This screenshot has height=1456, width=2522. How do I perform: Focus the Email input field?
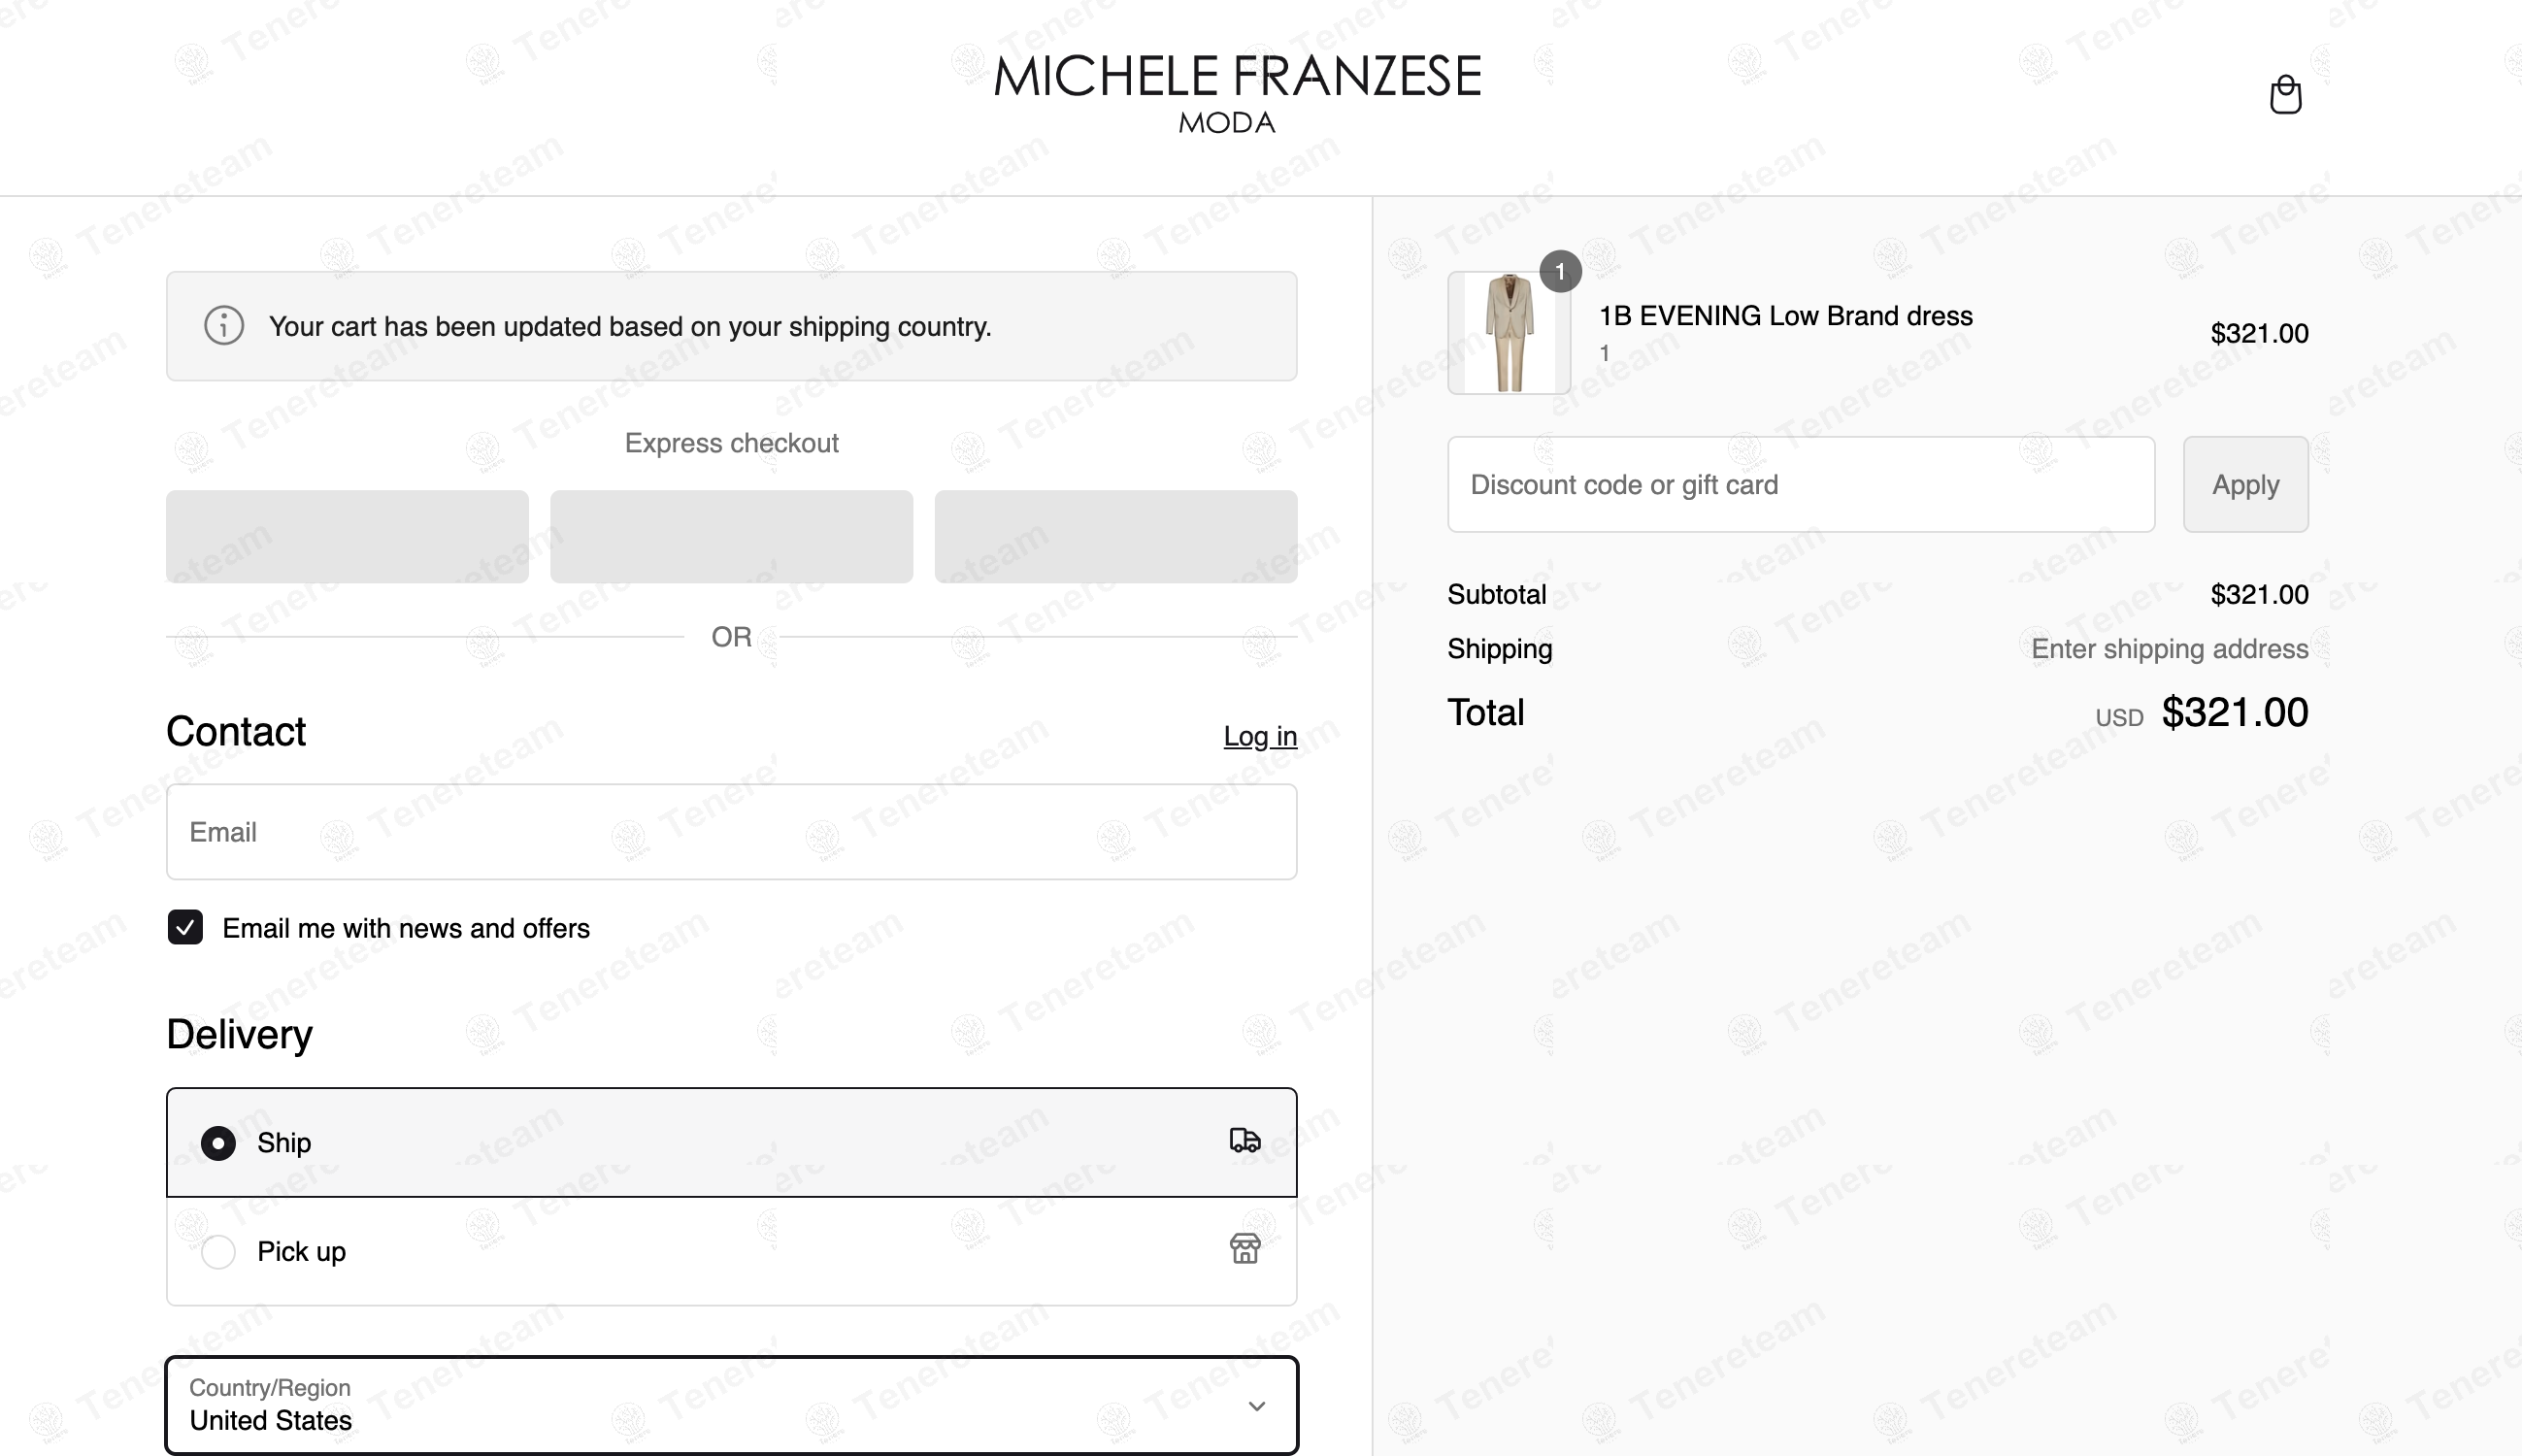(x=731, y=831)
